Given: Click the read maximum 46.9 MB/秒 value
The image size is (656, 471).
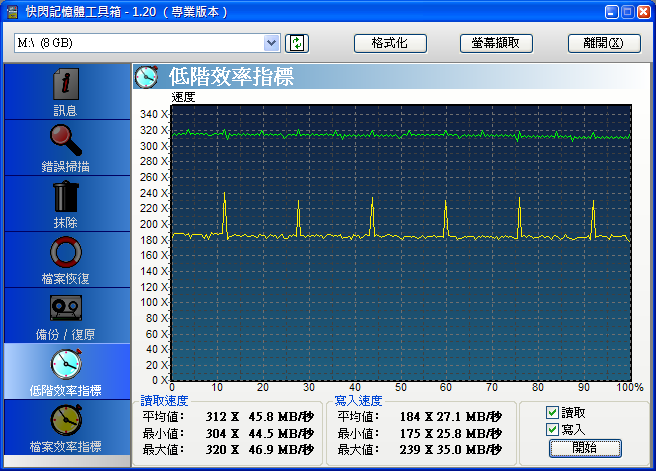Looking at the screenshot, I should (281, 450).
